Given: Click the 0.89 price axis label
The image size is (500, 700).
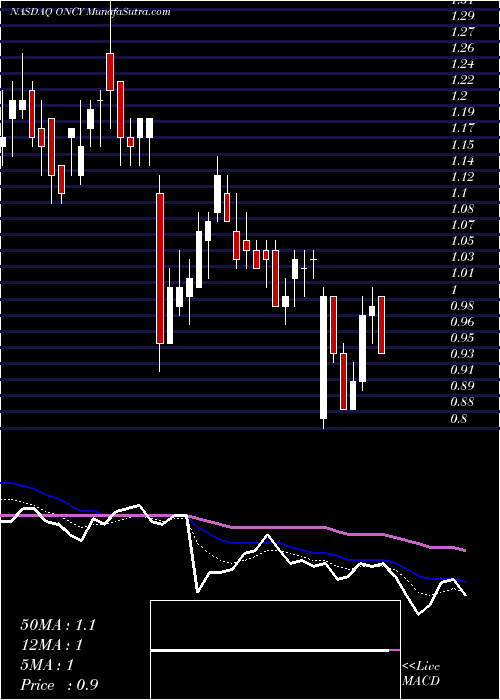Looking at the screenshot, I should (462, 386).
